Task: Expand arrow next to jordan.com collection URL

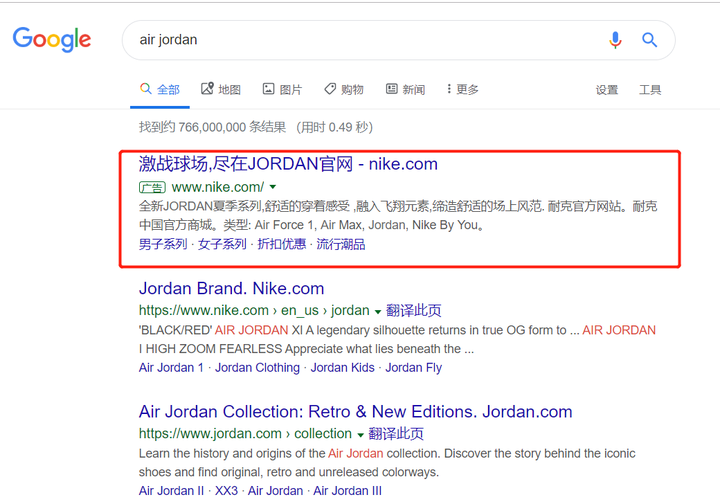Action: 360,435
